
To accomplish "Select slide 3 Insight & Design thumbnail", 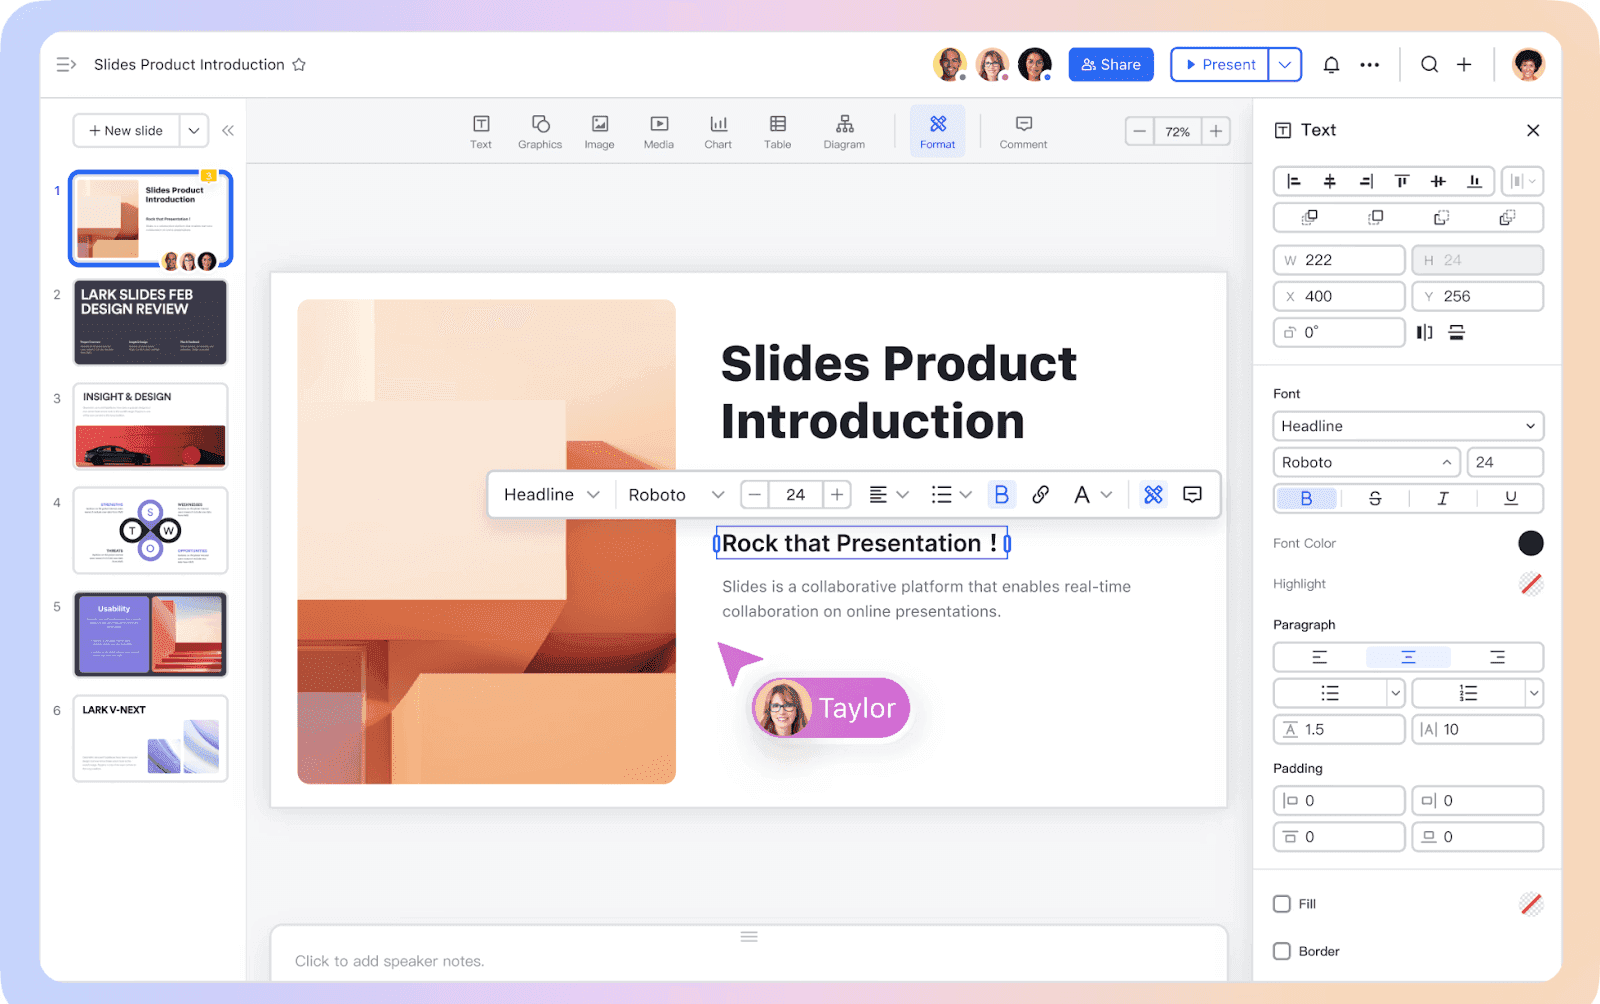I will pyautogui.click(x=150, y=426).
